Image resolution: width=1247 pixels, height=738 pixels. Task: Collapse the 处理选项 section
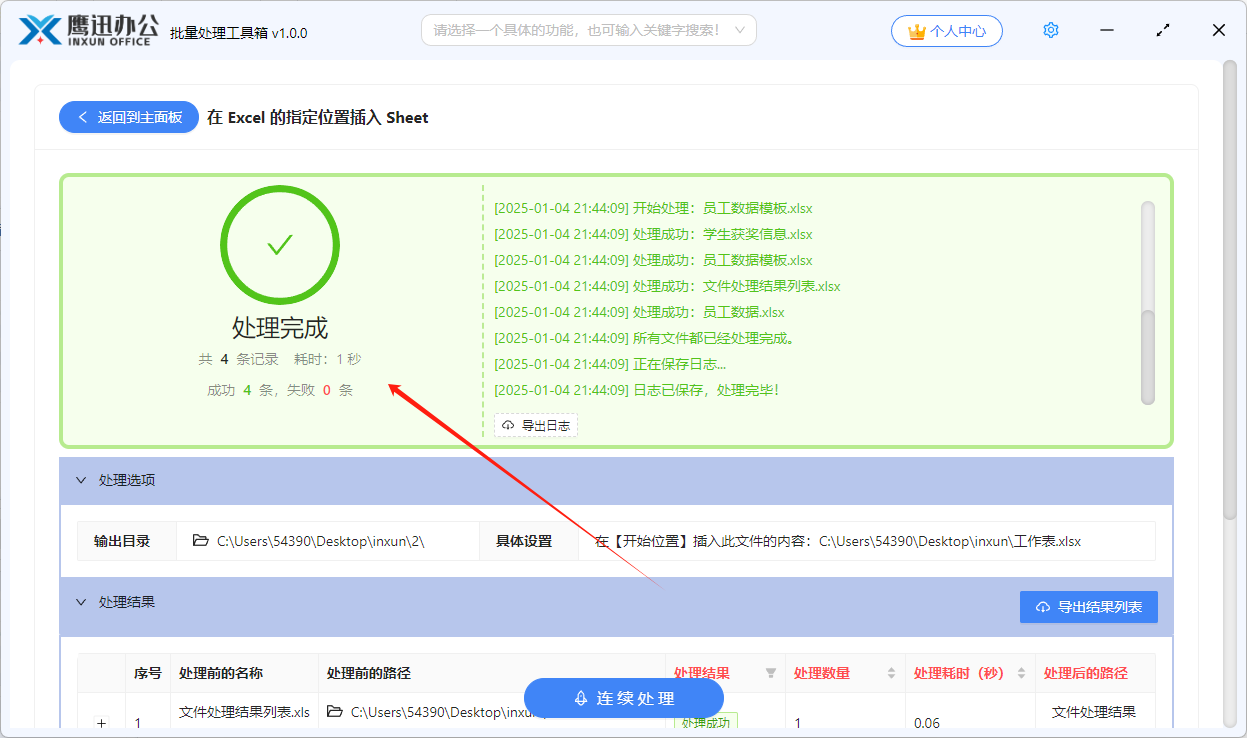click(x=81, y=480)
